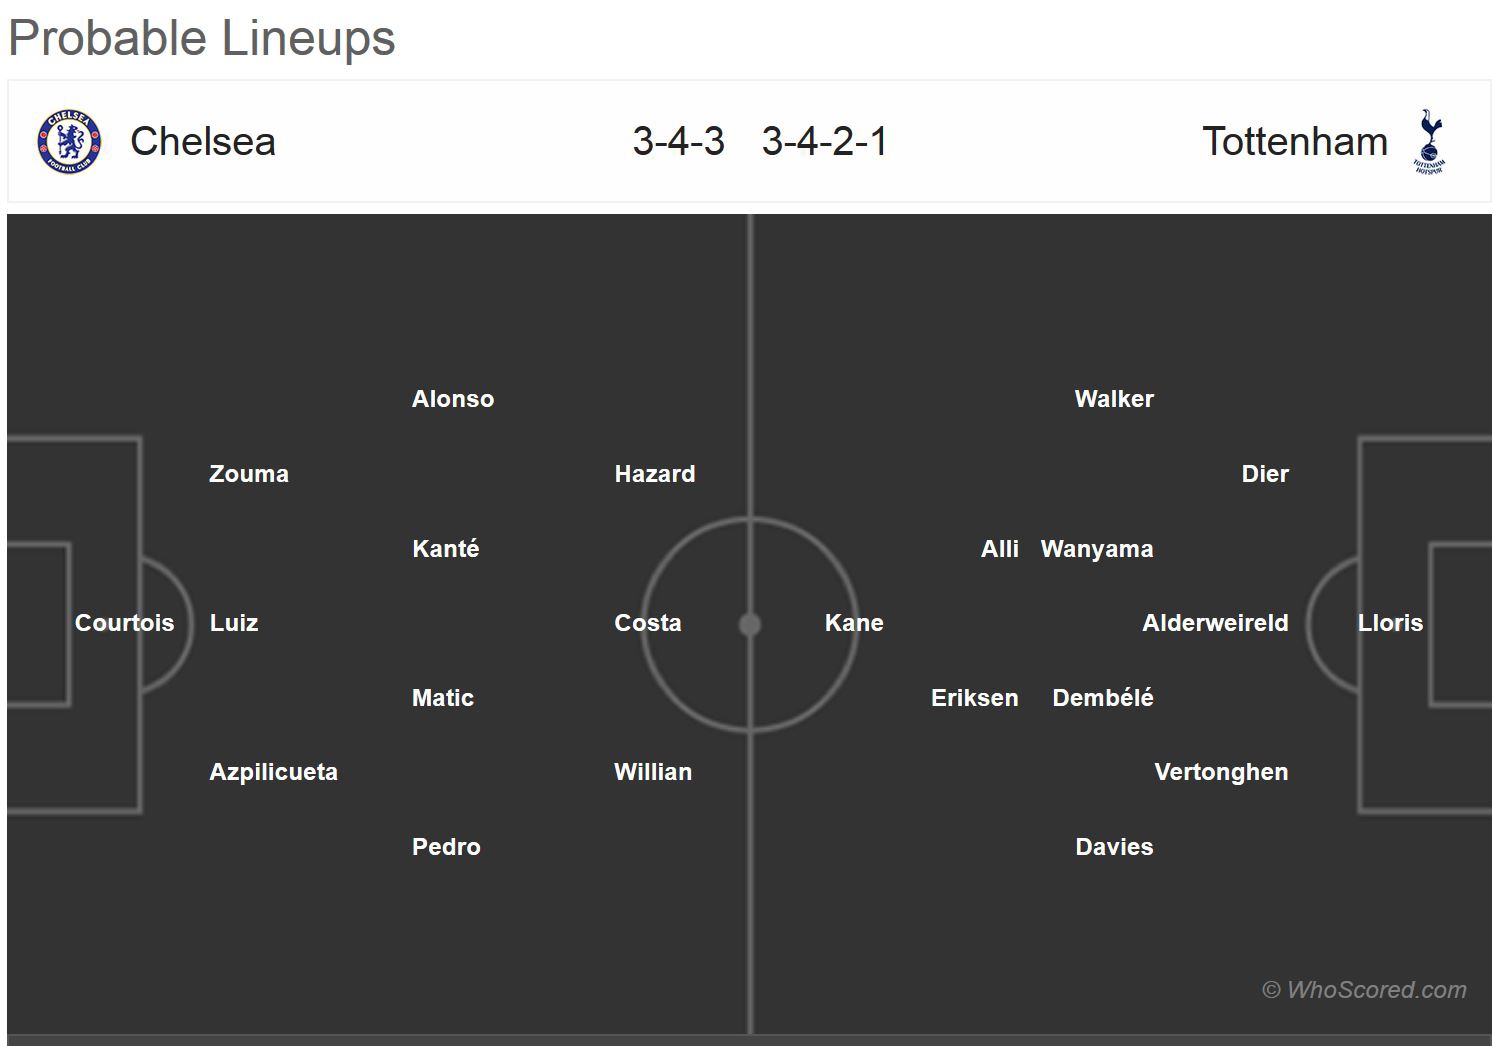Click on Tottenham striker Kane

(x=854, y=623)
